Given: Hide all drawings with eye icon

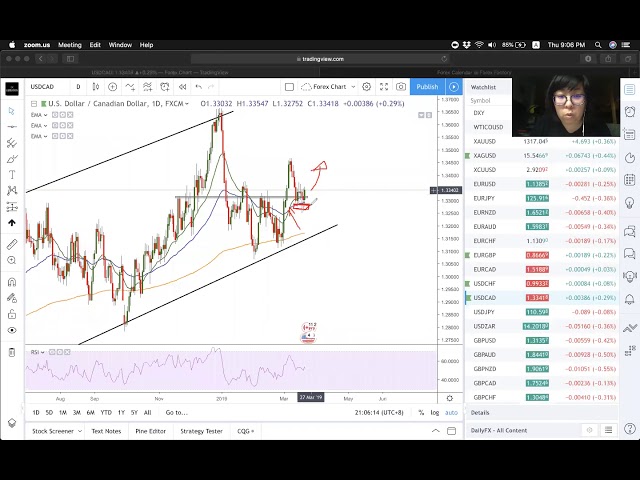Looking at the screenshot, I should point(12,330).
